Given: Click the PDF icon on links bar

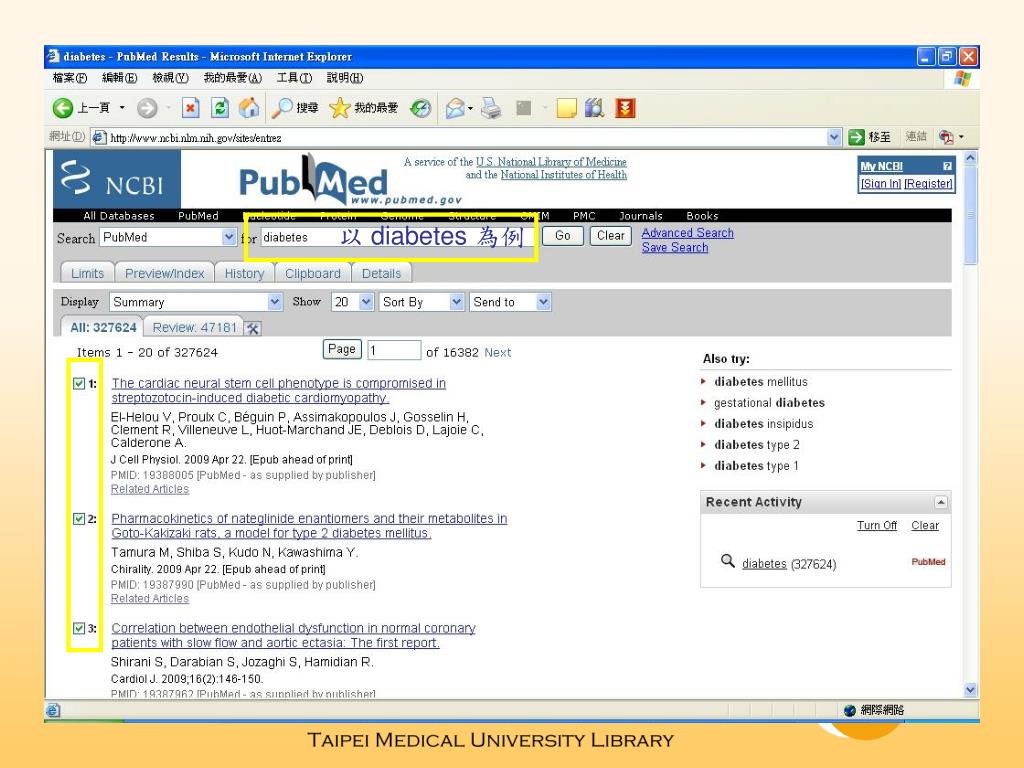Looking at the screenshot, I should point(946,137).
